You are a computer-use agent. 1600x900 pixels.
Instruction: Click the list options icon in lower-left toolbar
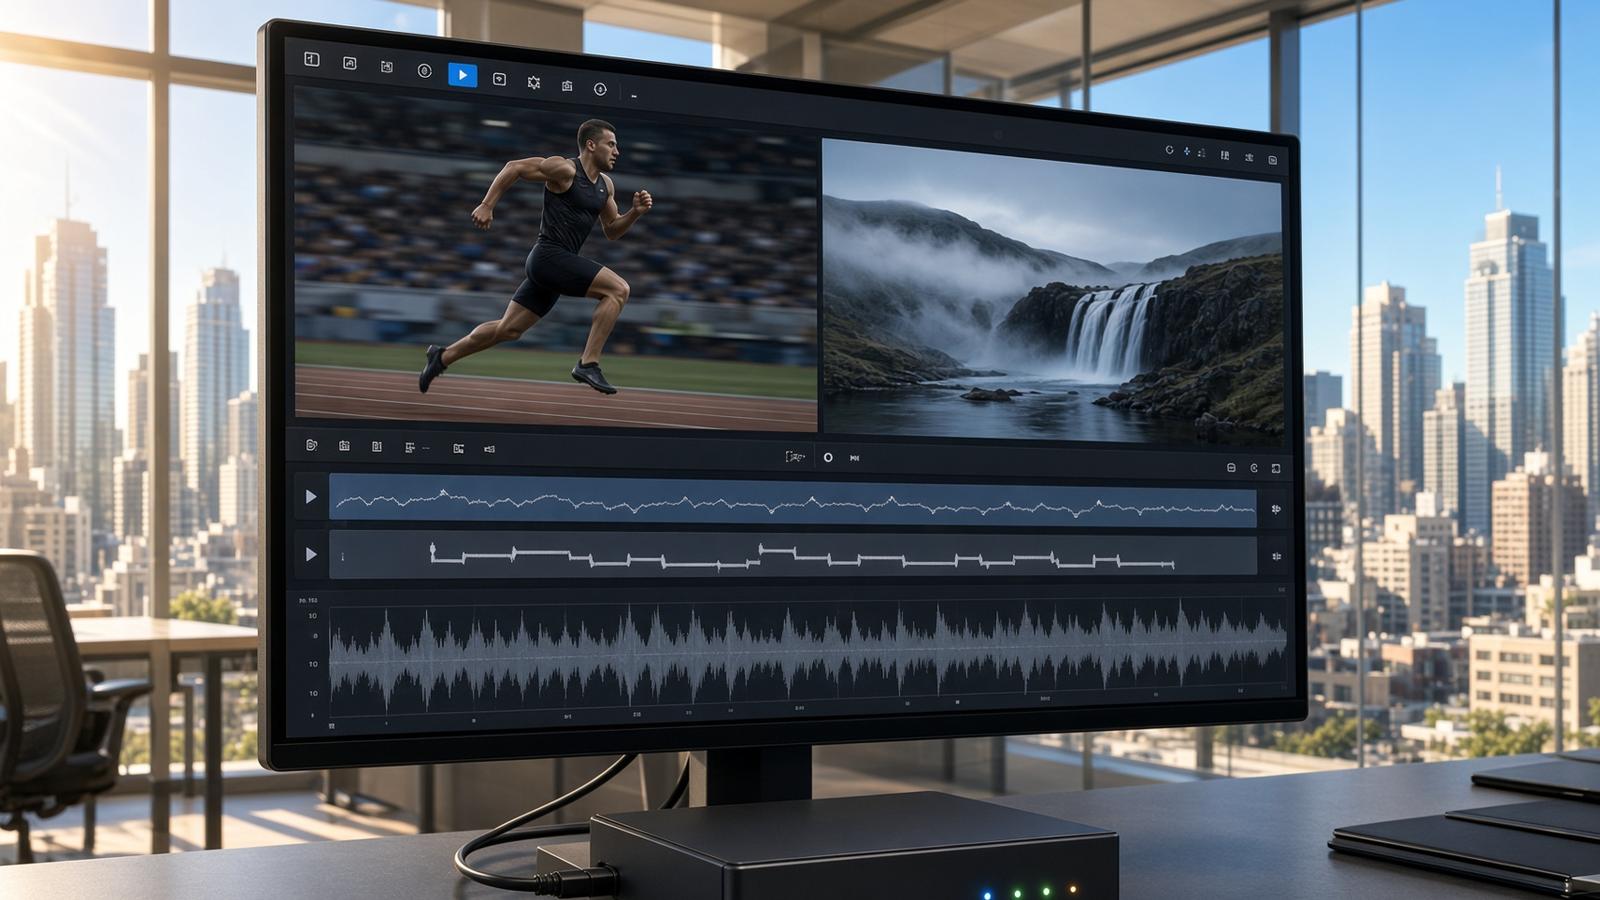(x=410, y=448)
